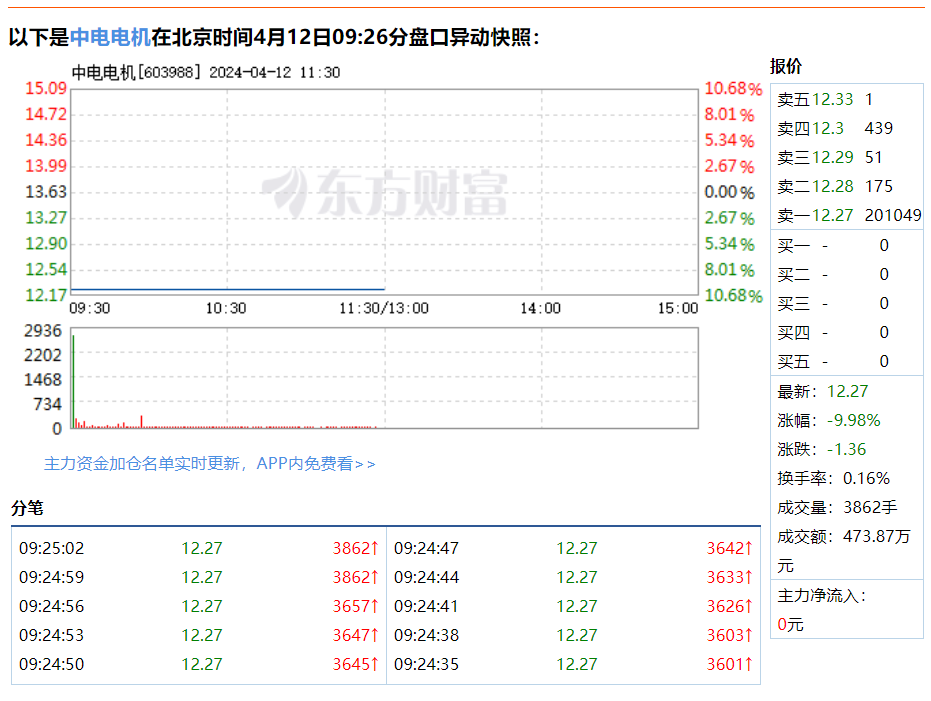Select the 买三 bid row

tap(847, 304)
